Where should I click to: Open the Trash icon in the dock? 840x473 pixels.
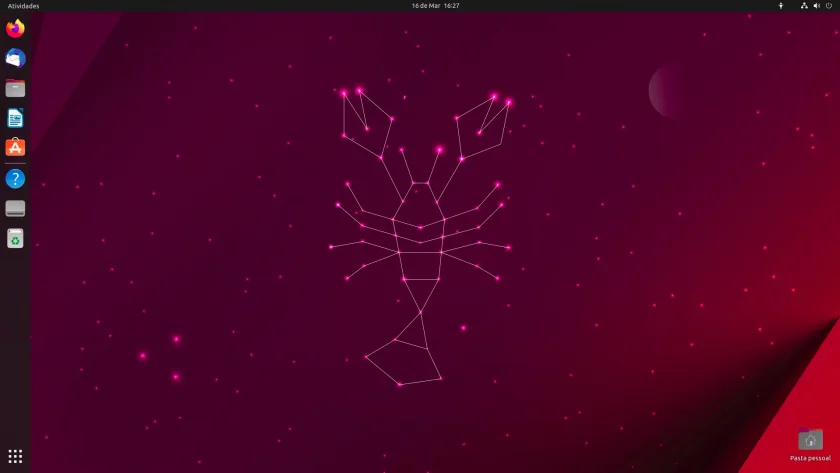coord(15,238)
